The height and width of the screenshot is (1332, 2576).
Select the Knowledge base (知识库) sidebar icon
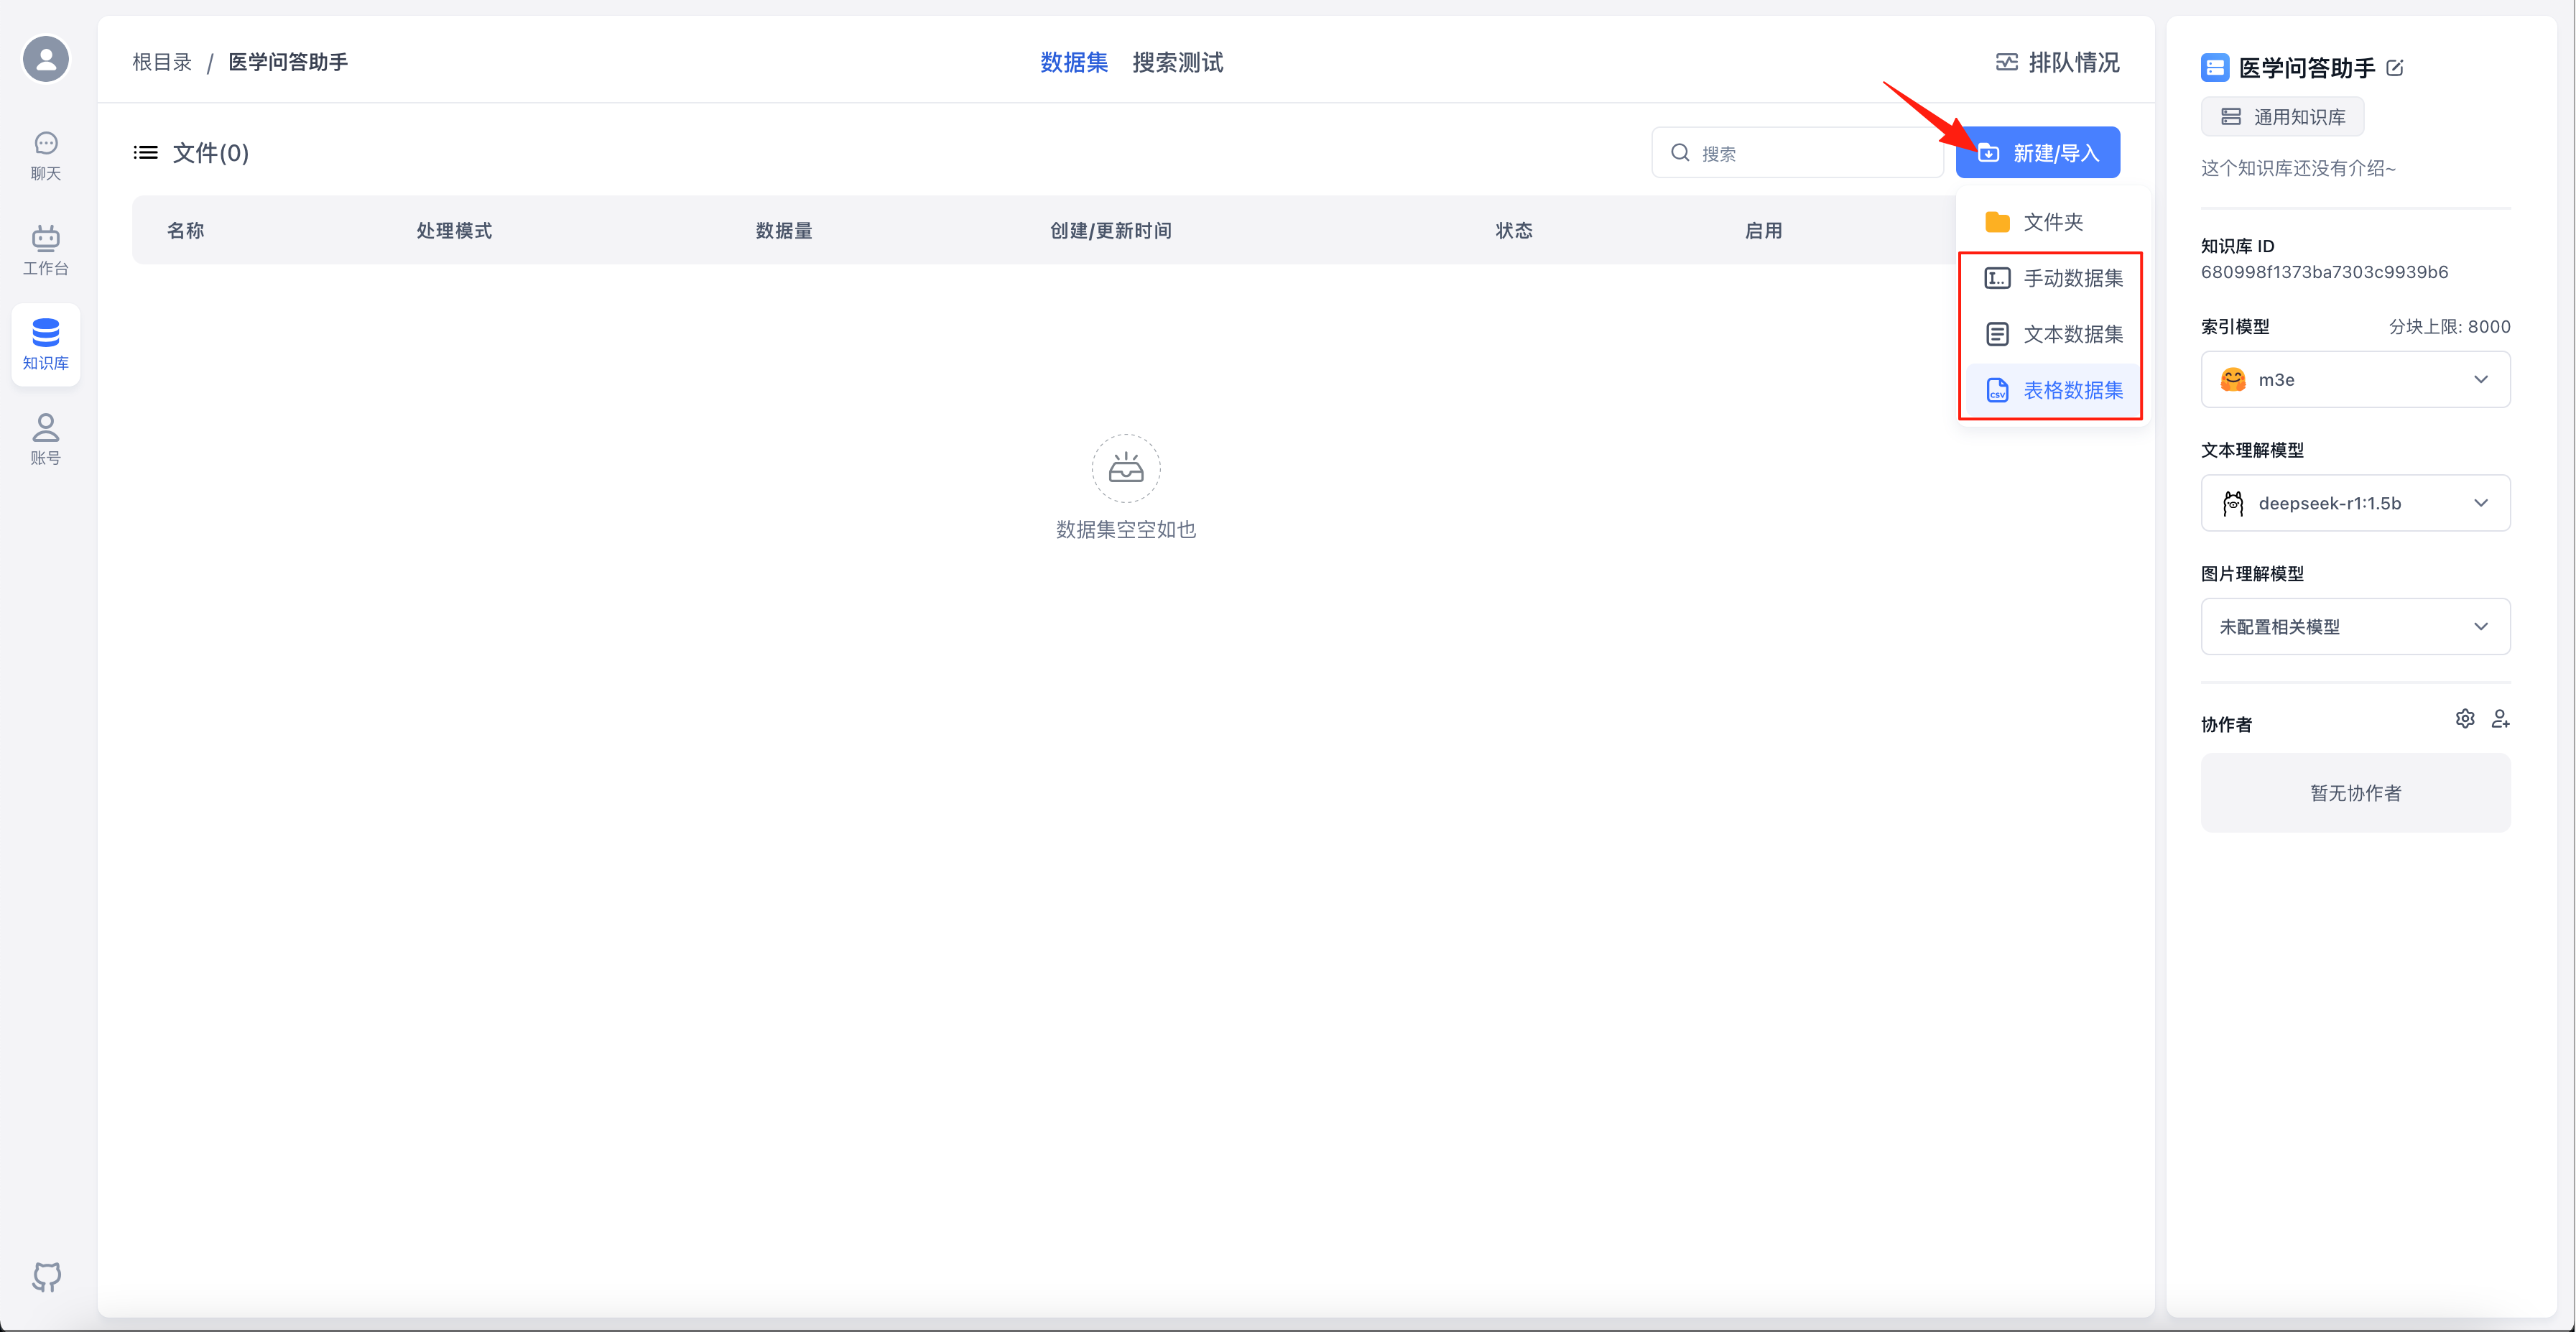point(46,344)
